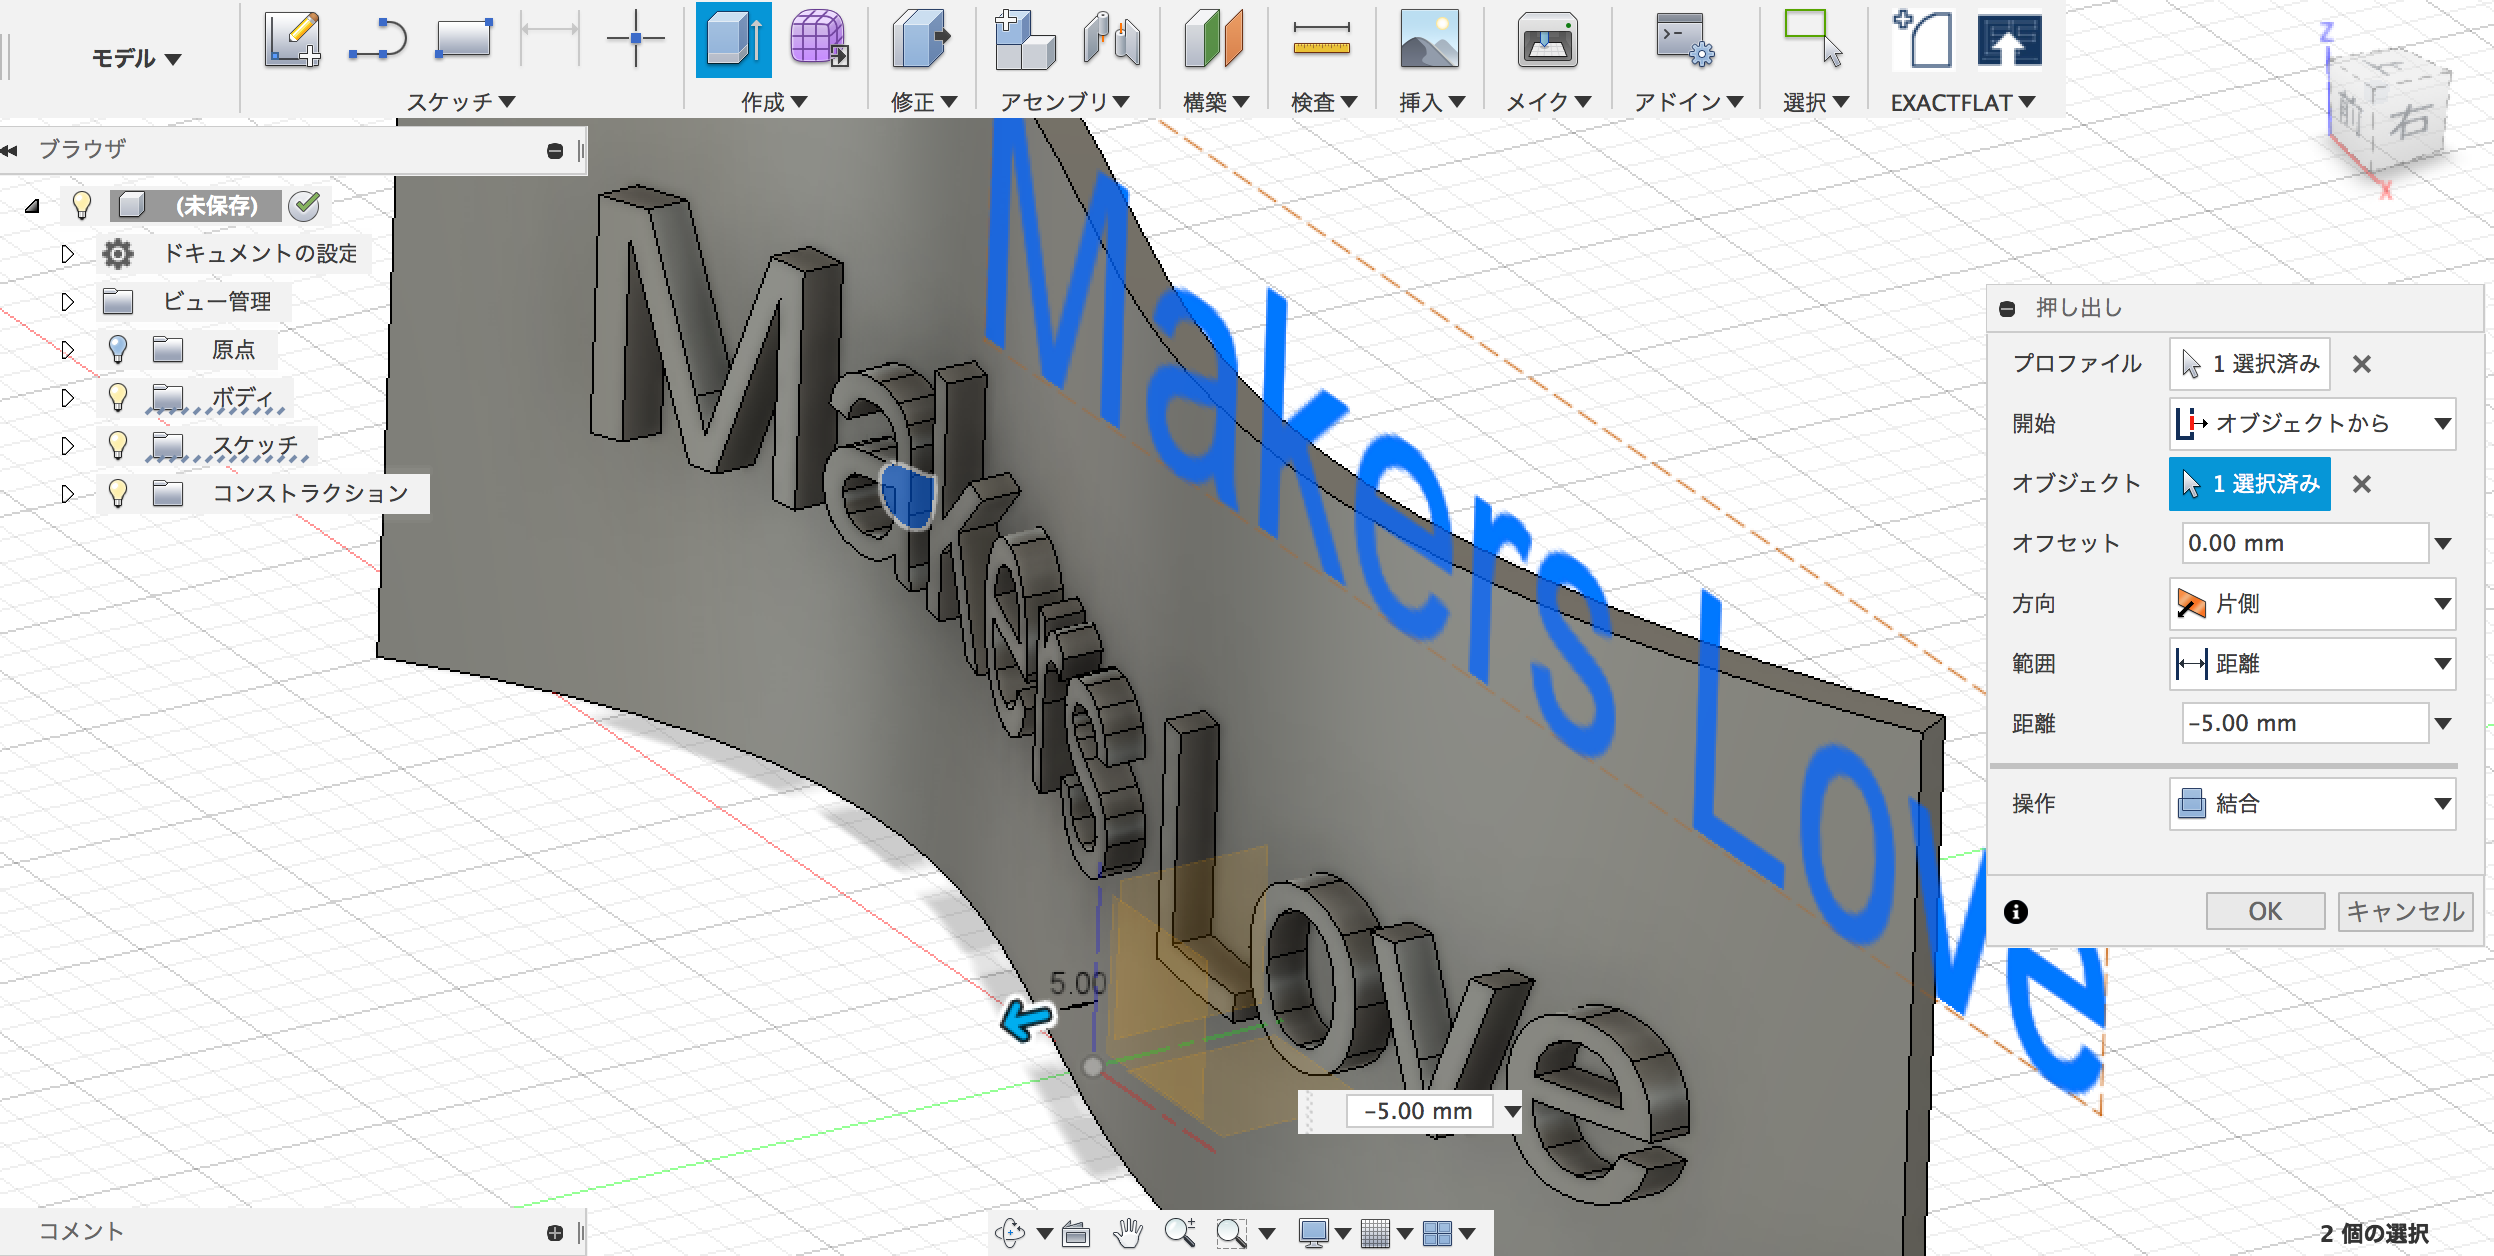
Task: Hide the コンストラクション folder via lightbulb
Action: coord(118,493)
